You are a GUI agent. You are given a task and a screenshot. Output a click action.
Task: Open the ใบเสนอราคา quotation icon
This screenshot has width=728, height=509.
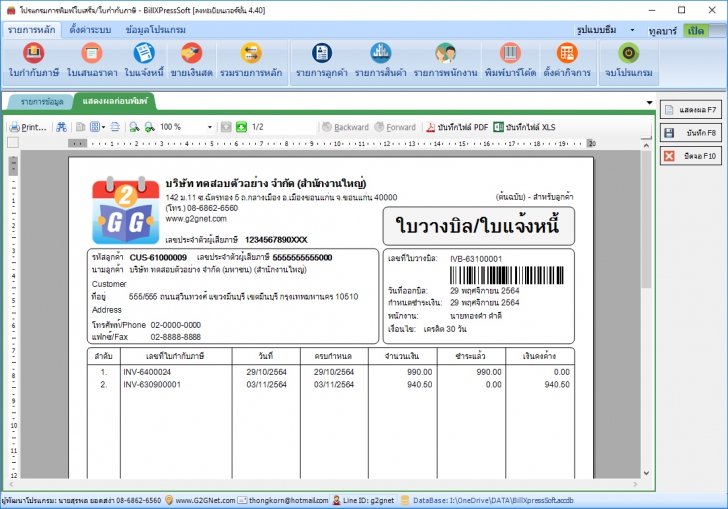click(91, 60)
